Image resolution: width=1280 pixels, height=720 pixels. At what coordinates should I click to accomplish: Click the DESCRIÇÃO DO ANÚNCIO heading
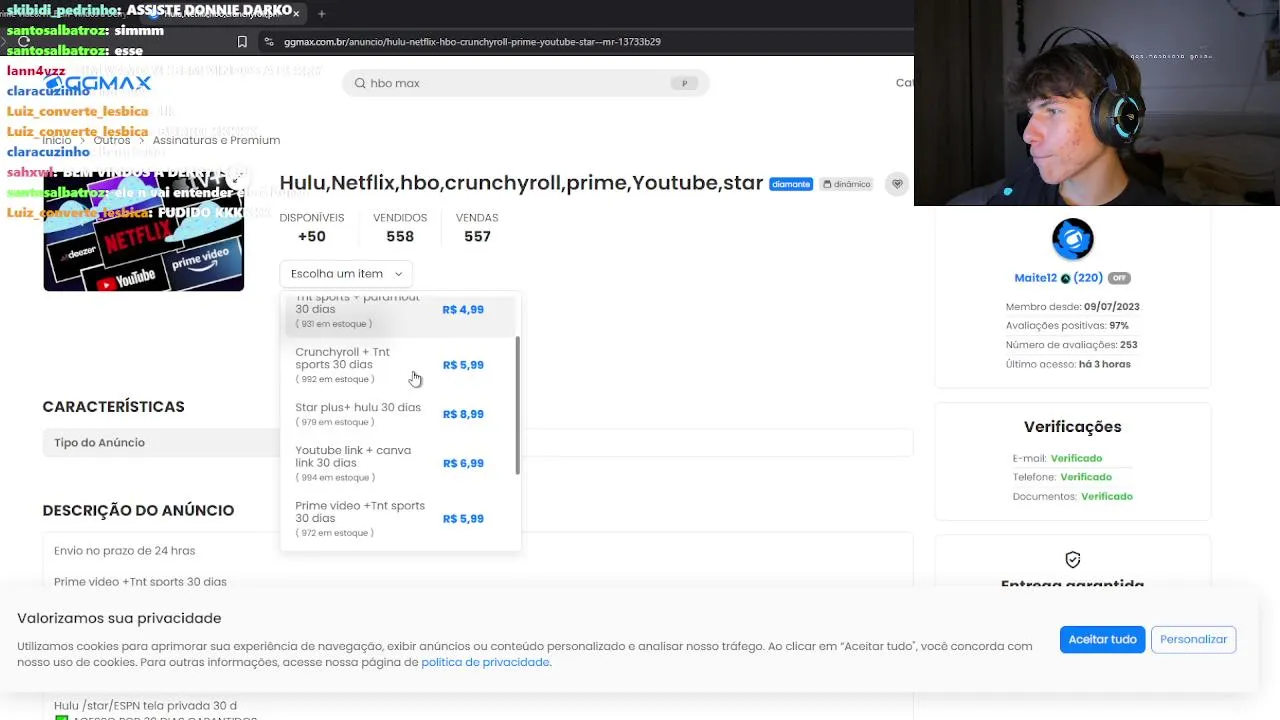[x=138, y=511]
